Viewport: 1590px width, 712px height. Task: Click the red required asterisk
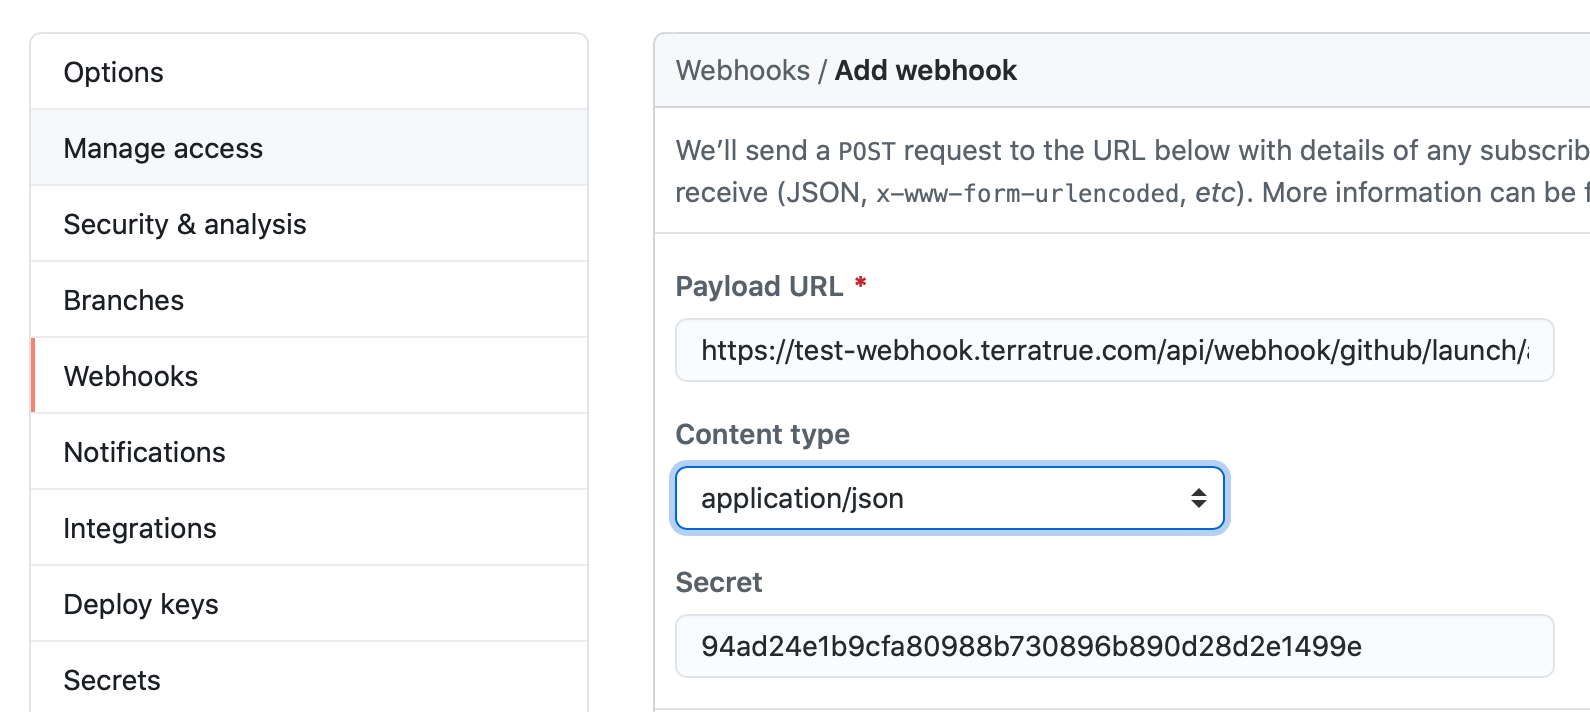(860, 284)
